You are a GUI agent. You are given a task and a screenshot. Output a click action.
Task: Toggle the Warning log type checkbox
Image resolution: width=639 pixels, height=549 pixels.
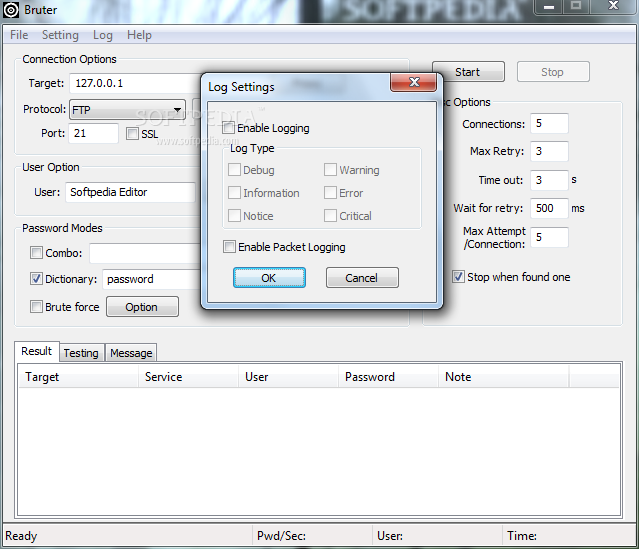[x=330, y=170]
